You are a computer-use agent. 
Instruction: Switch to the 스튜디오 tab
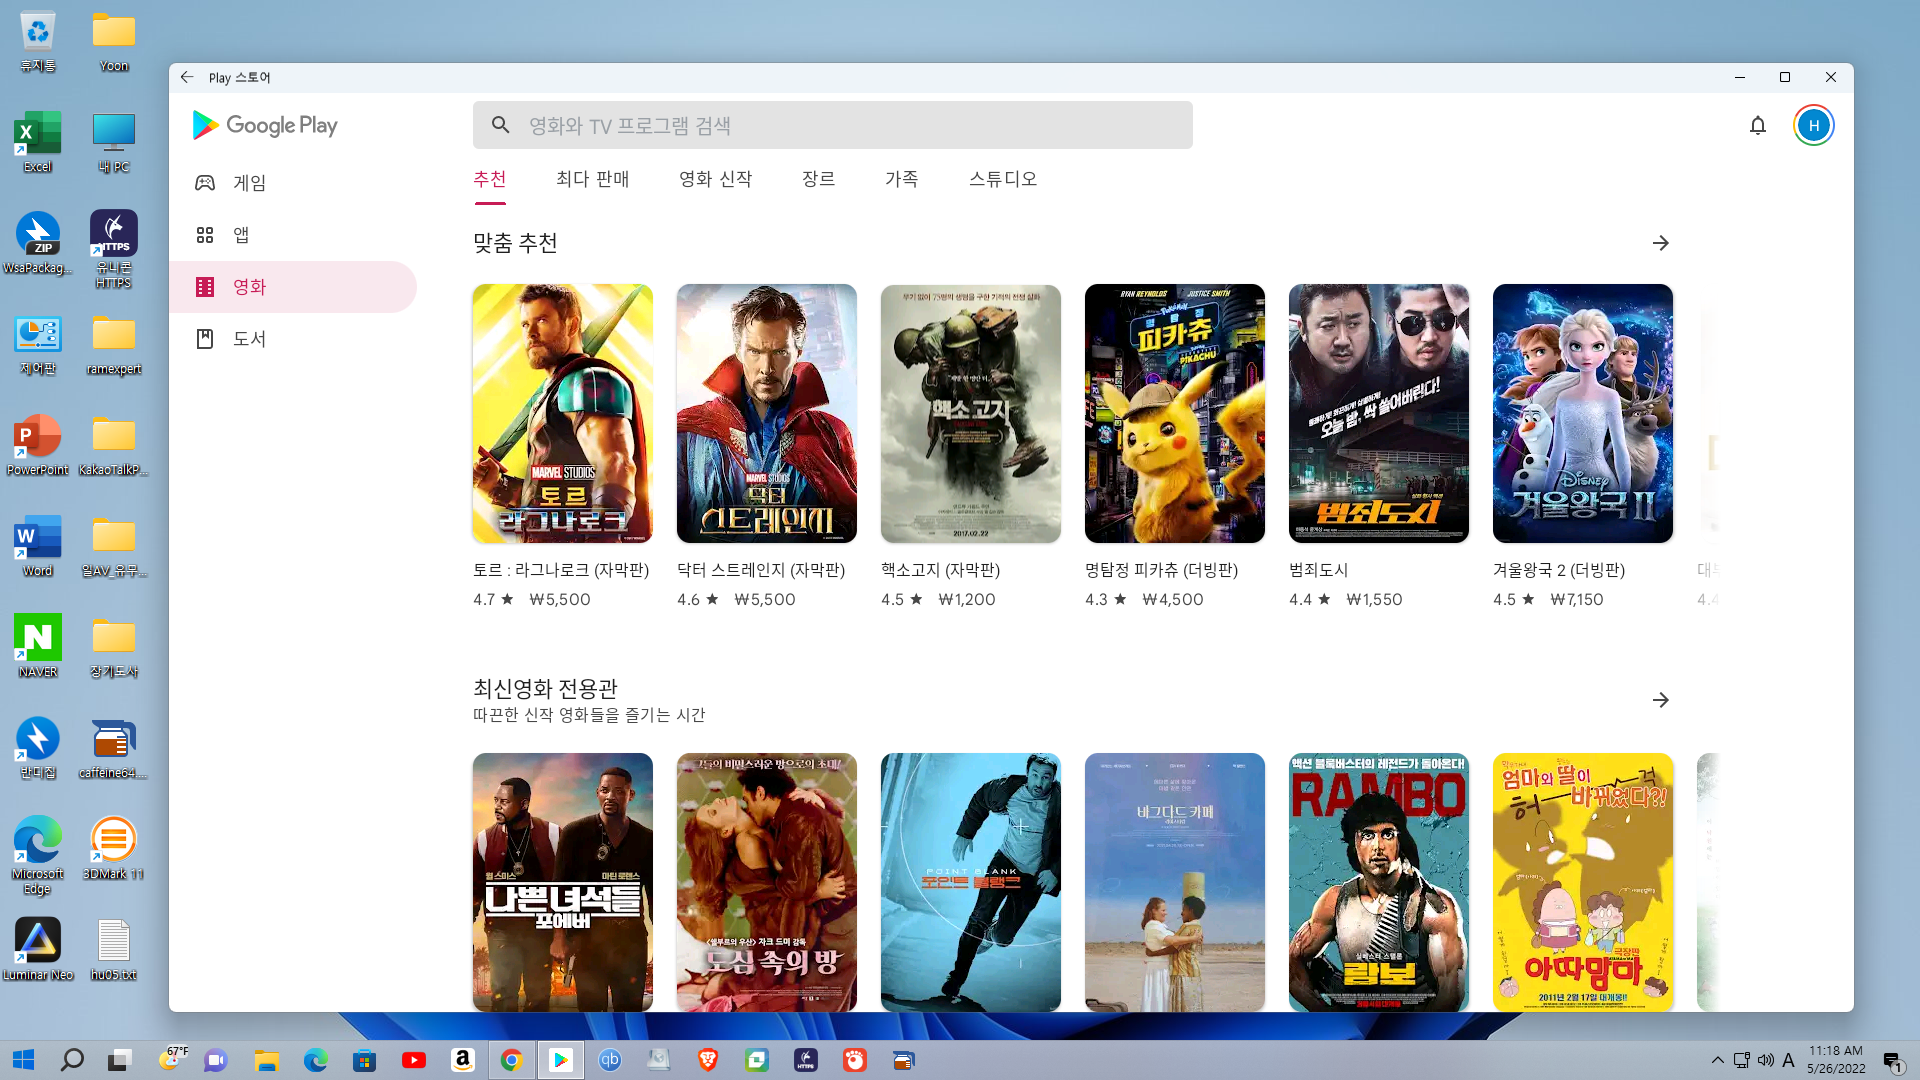(x=1002, y=179)
